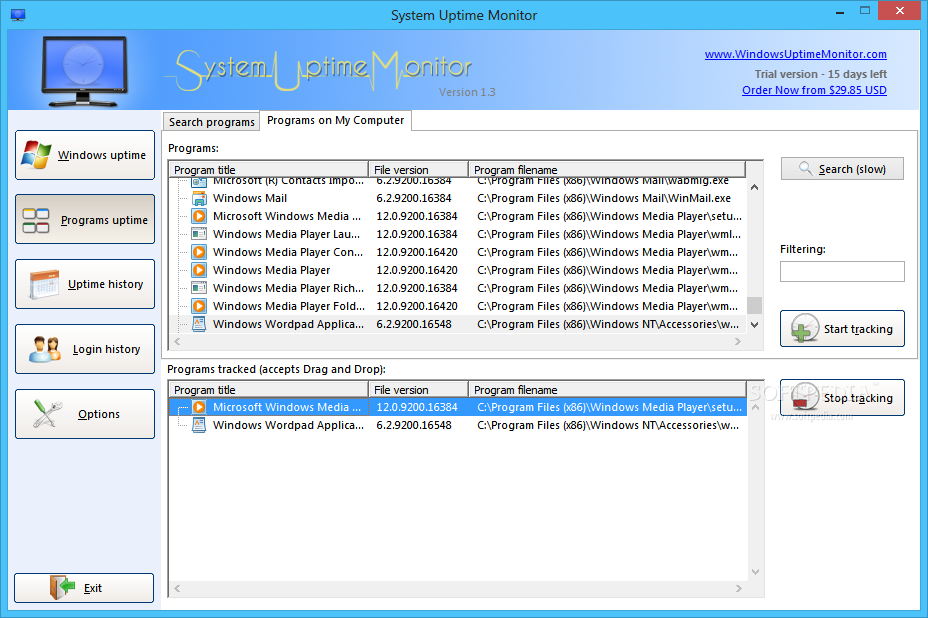This screenshot has width=928, height=618.
Task: Sort Programs list by Program filename header
Action: pyautogui.click(x=607, y=169)
